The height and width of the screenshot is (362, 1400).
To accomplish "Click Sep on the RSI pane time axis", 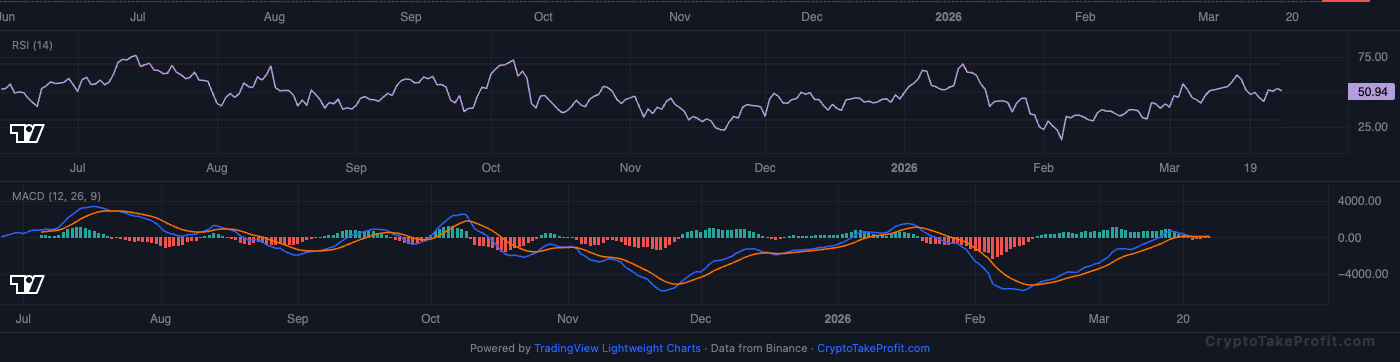I will click(355, 168).
